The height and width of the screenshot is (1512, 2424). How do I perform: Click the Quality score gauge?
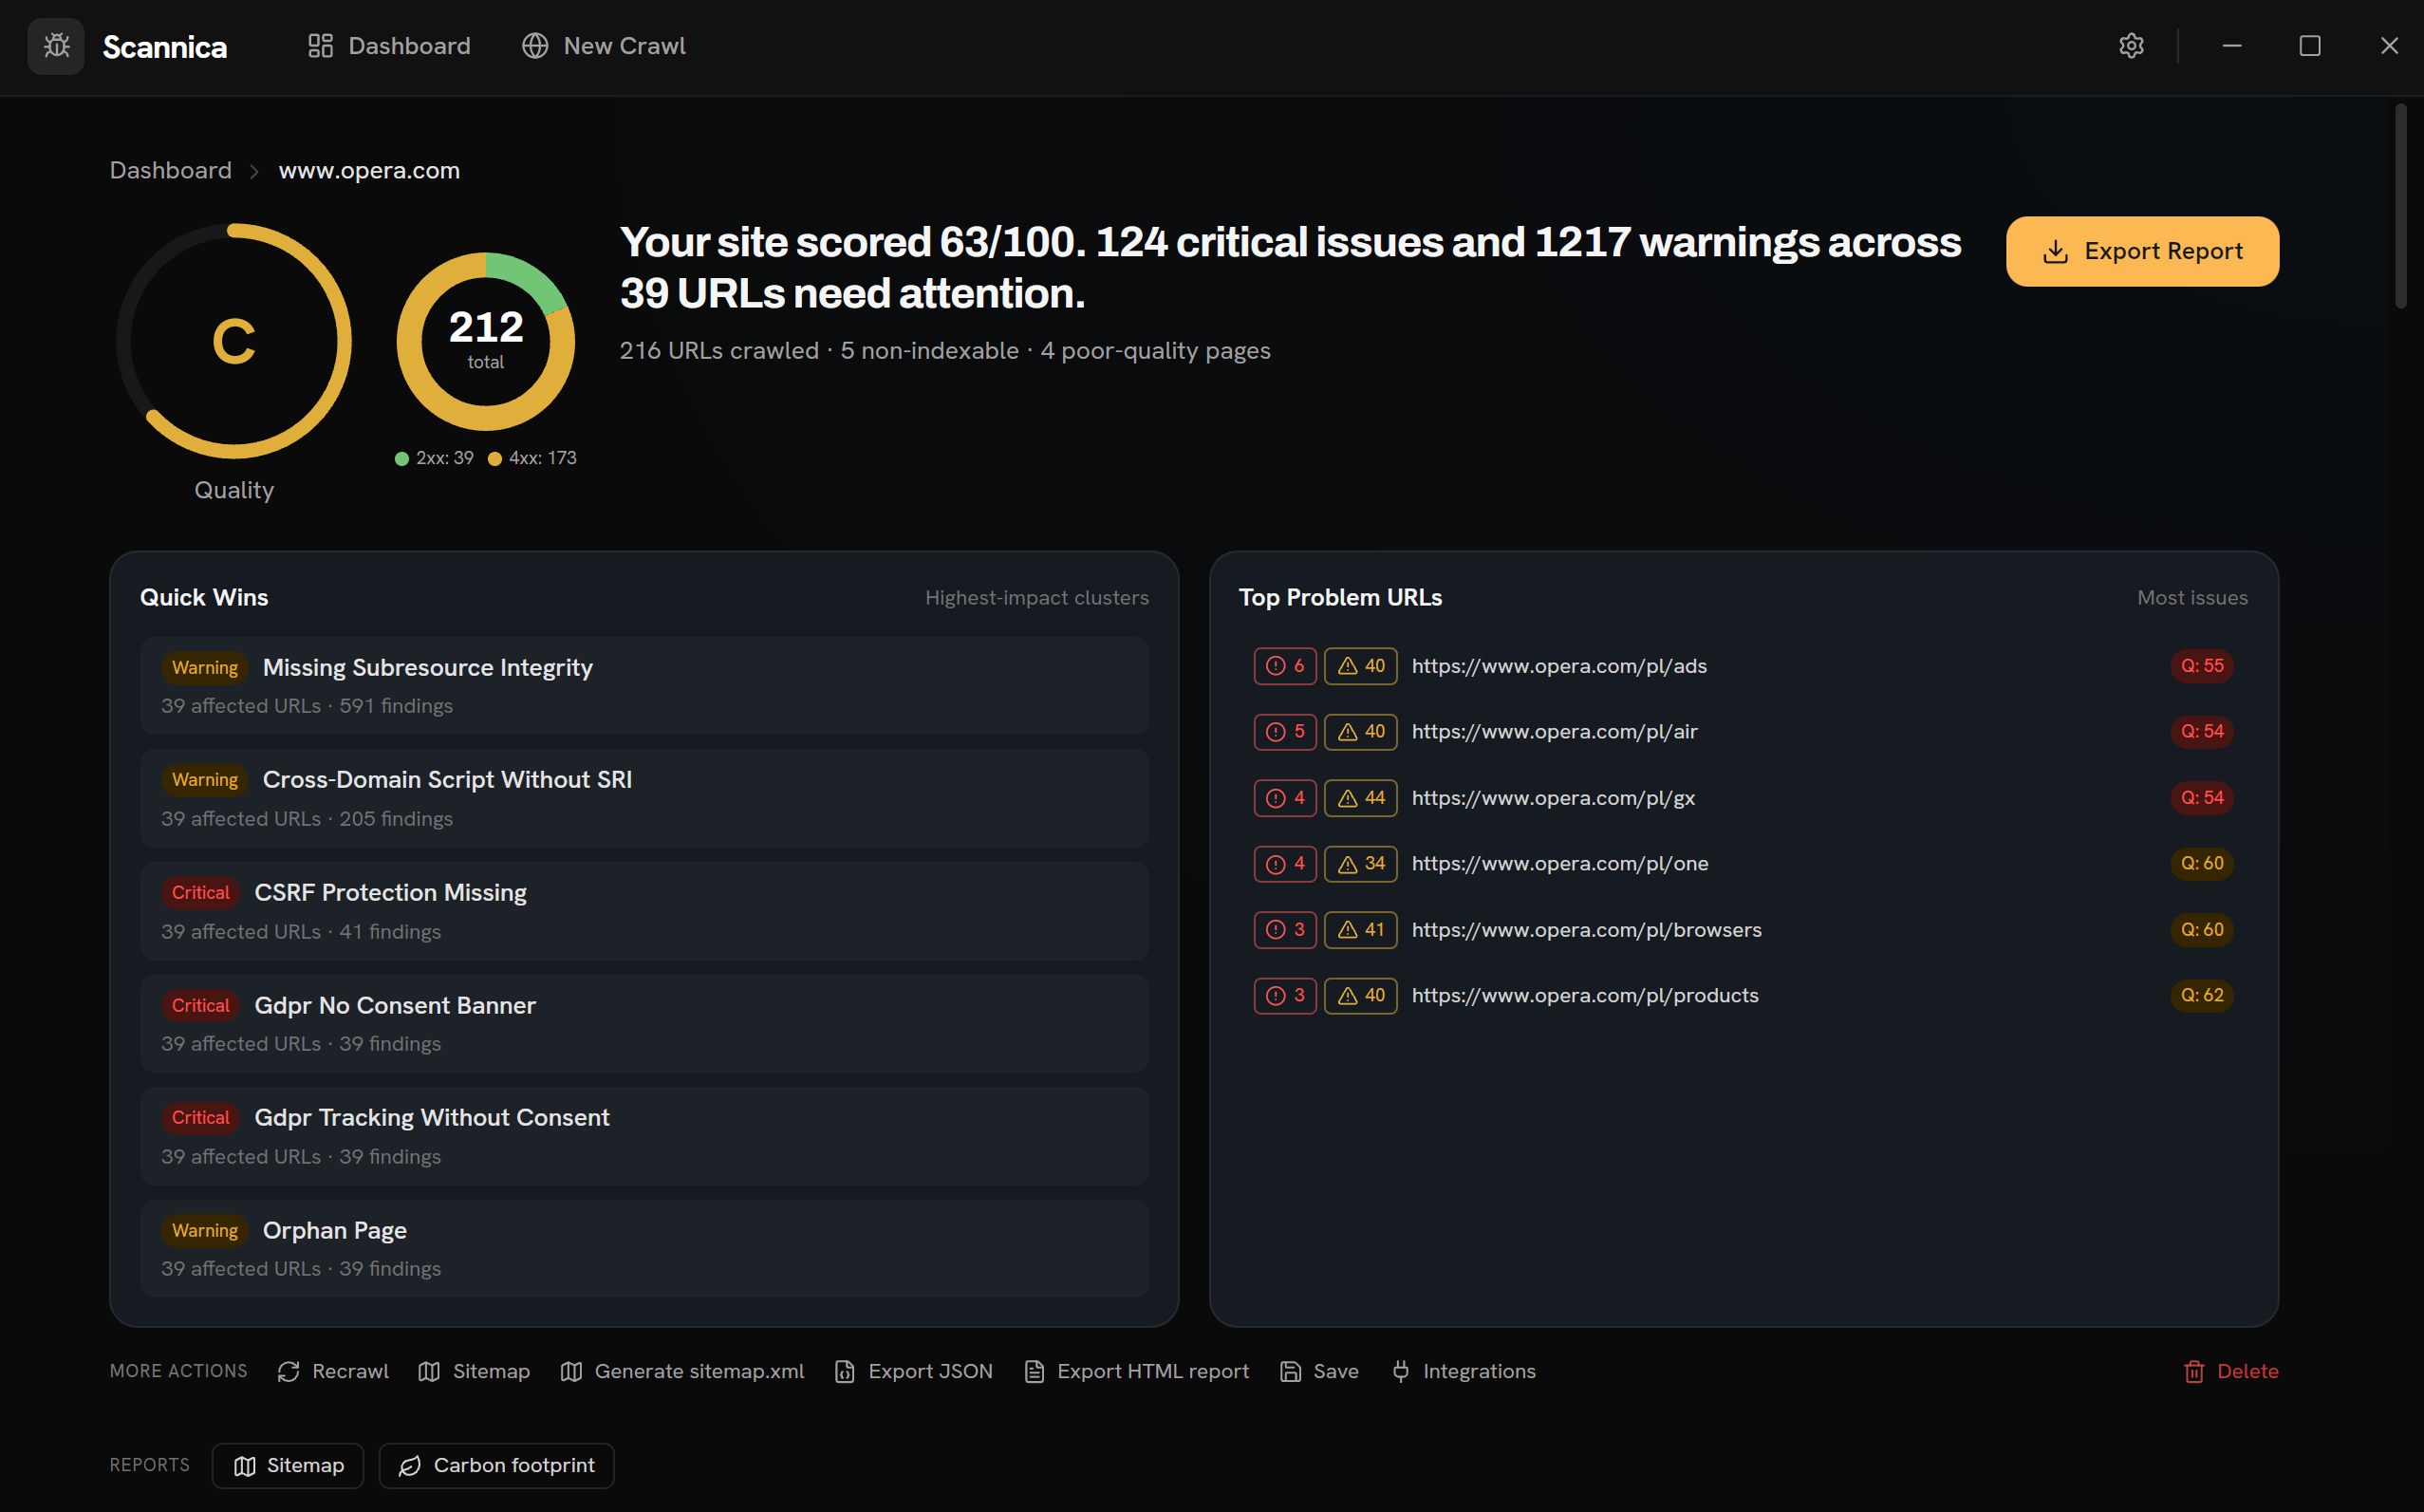click(x=235, y=340)
